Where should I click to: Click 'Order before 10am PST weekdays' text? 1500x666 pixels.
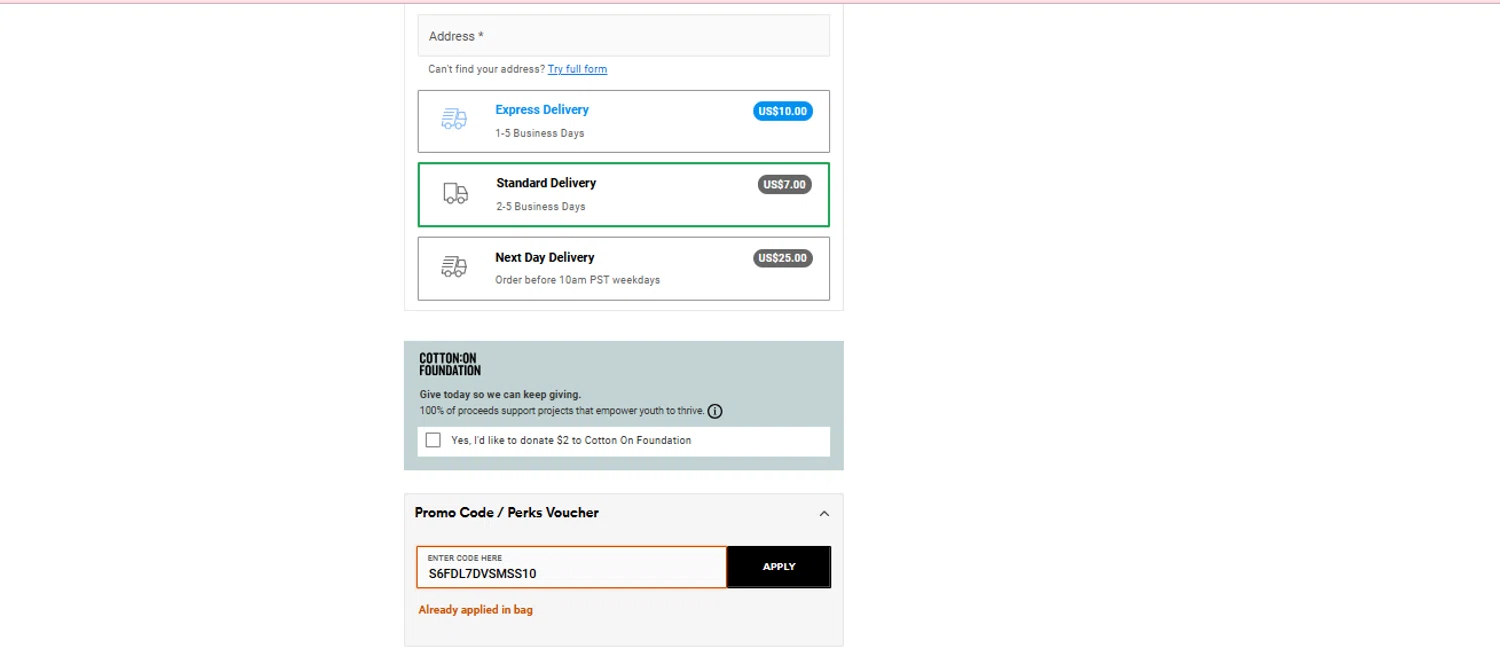[578, 280]
